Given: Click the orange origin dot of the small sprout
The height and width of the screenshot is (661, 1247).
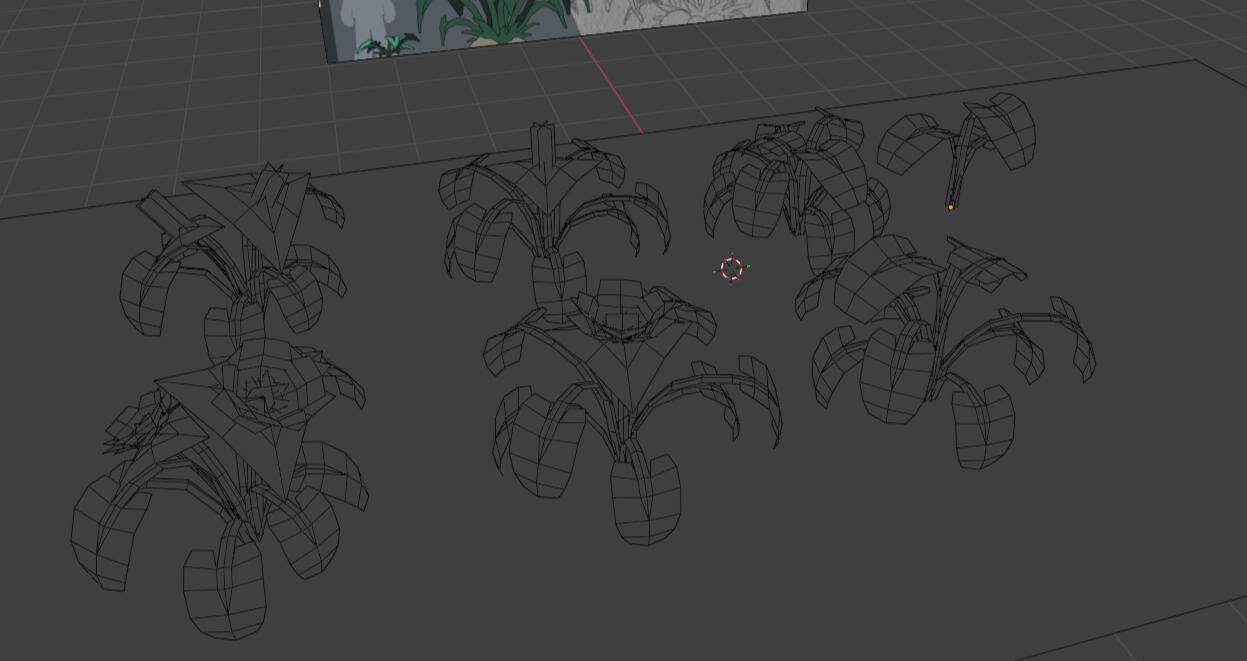Looking at the screenshot, I should point(951,207).
